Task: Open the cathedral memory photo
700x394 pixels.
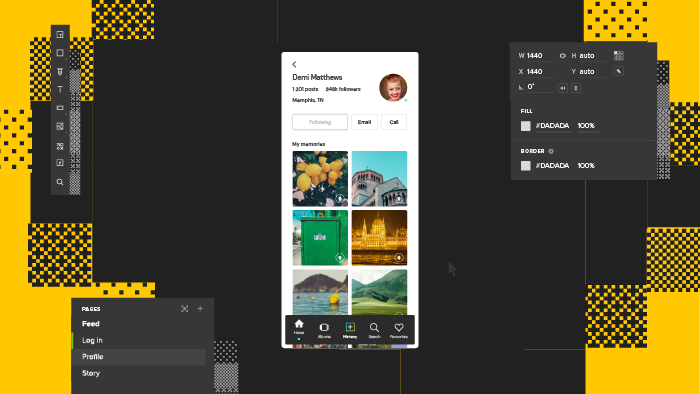Action: tap(379, 178)
